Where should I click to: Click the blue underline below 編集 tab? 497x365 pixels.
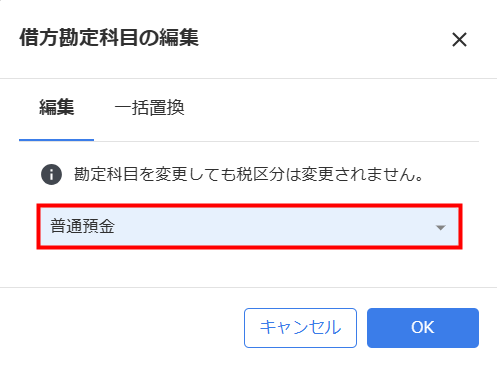(x=56, y=140)
